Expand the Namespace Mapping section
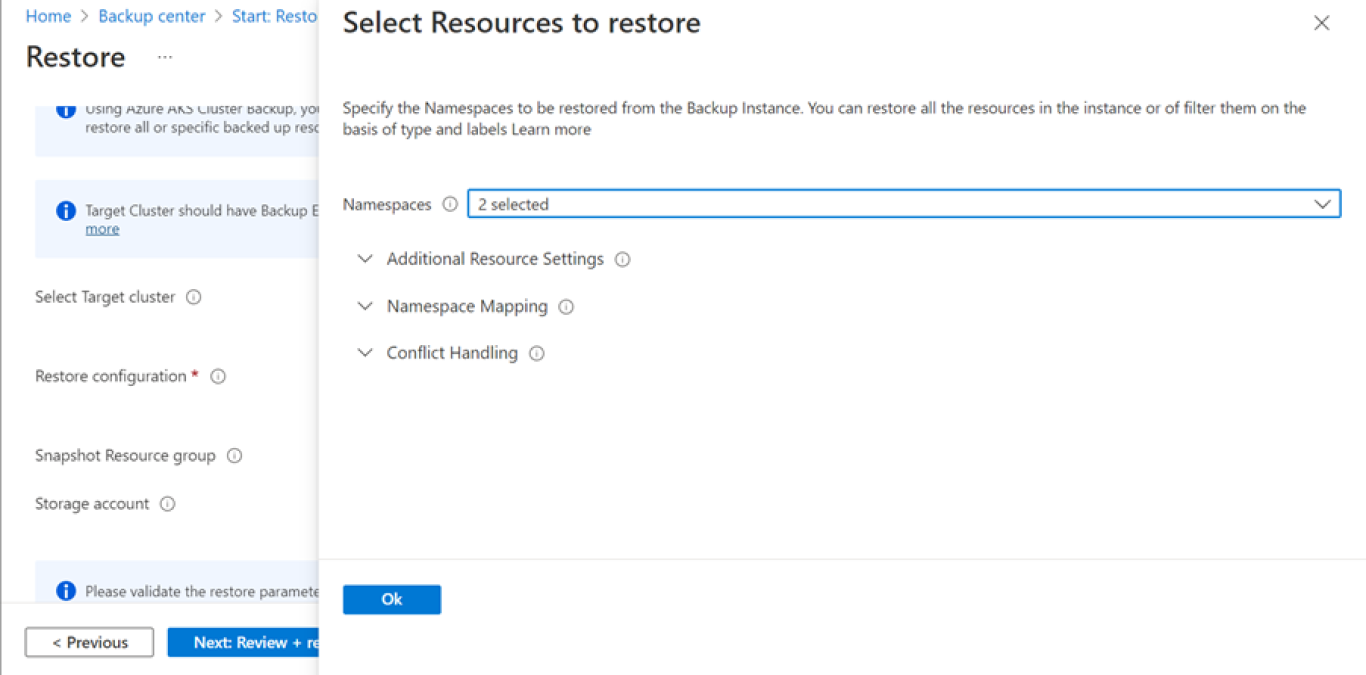1366x675 pixels. tap(365, 306)
